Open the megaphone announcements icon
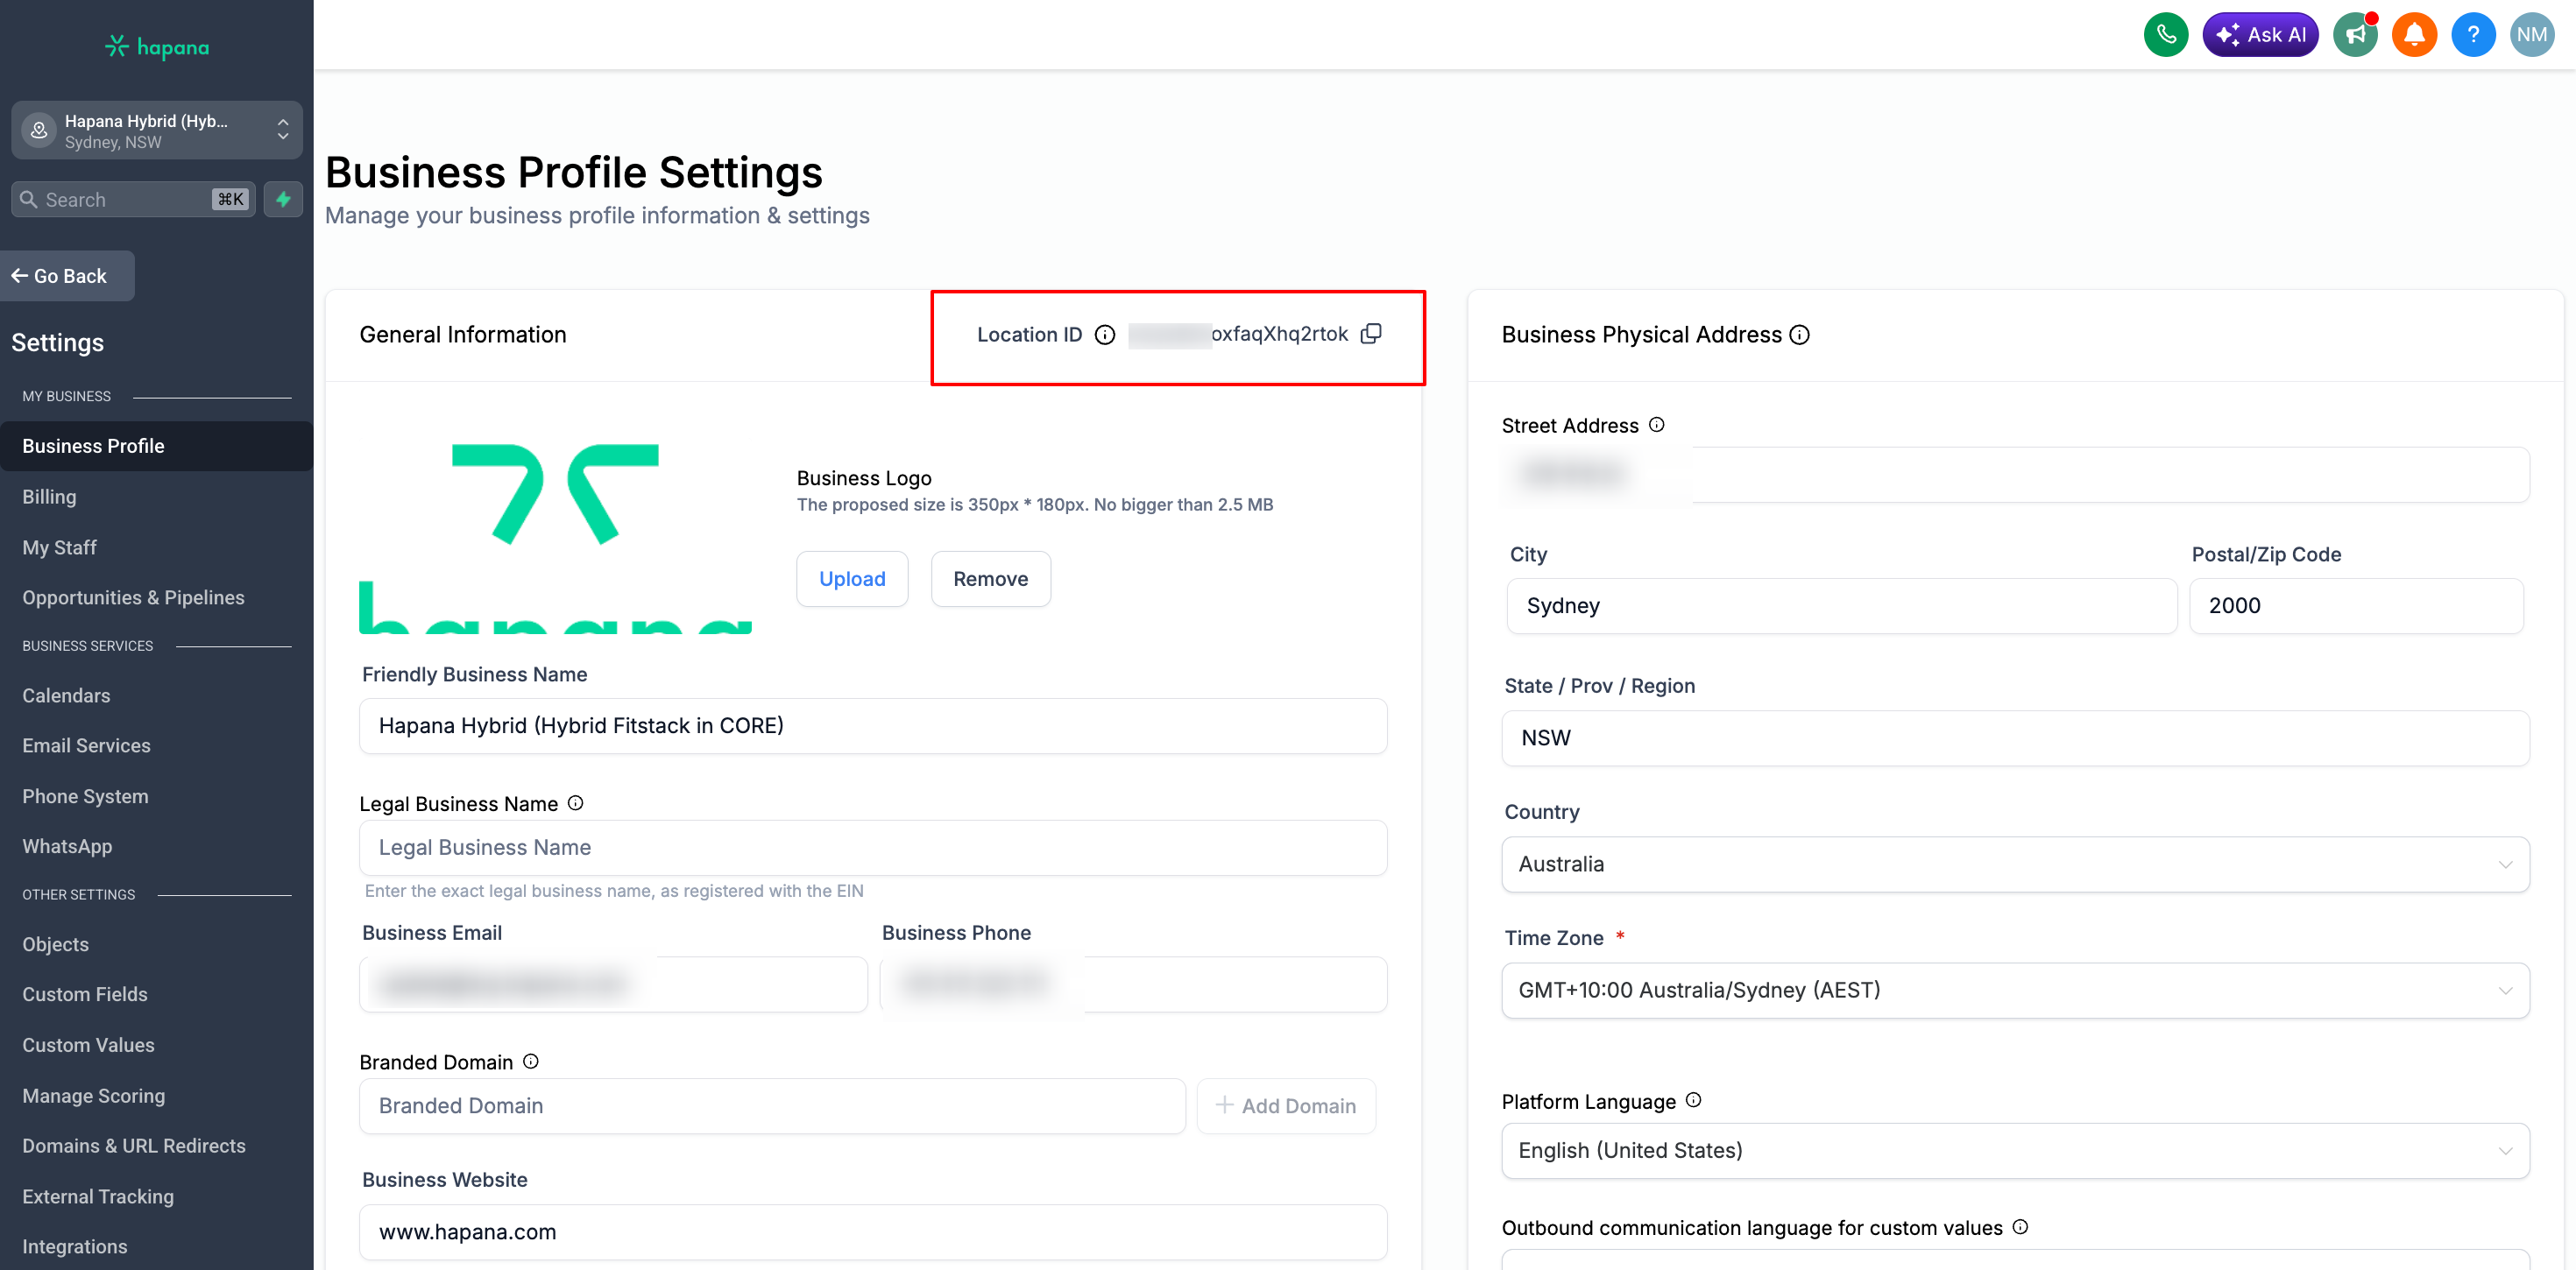 (x=2355, y=35)
